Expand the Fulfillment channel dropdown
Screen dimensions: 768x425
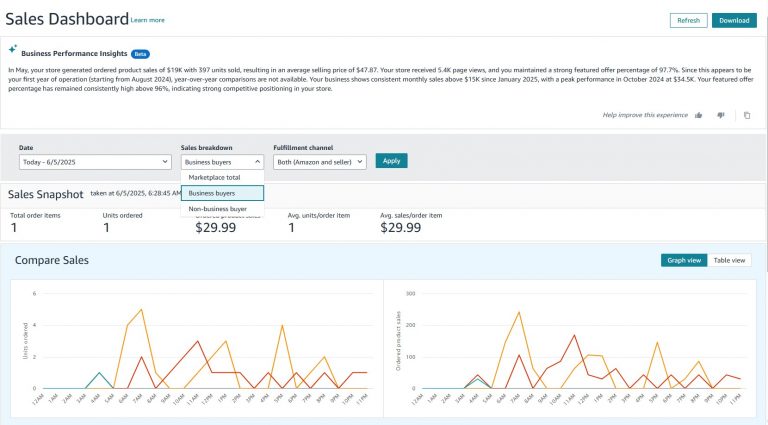[x=319, y=162]
